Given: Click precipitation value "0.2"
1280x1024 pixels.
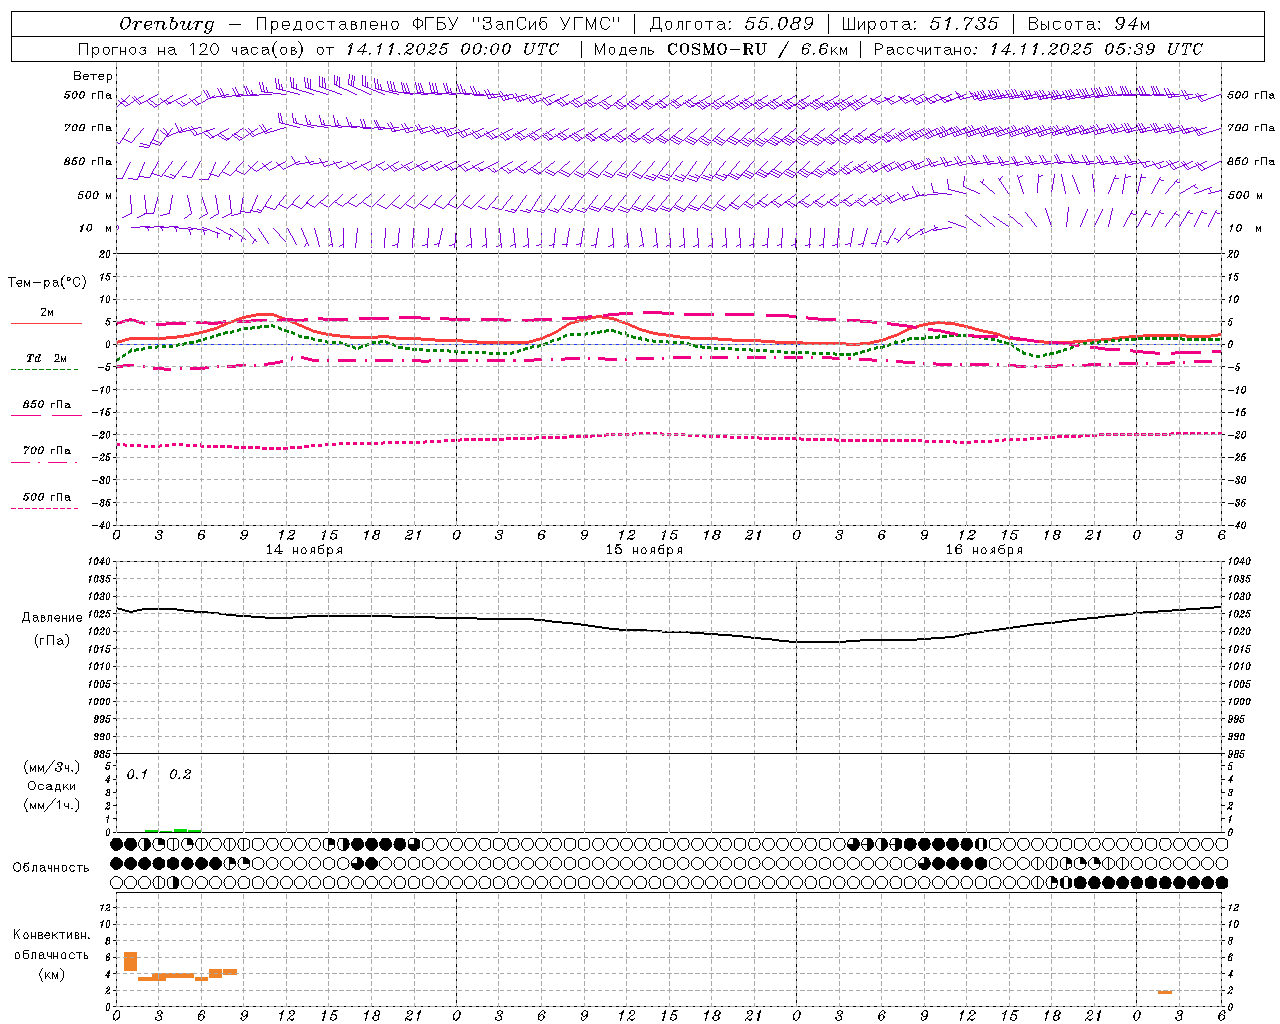Looking at the screenshot, I should (x=180, y=775).
